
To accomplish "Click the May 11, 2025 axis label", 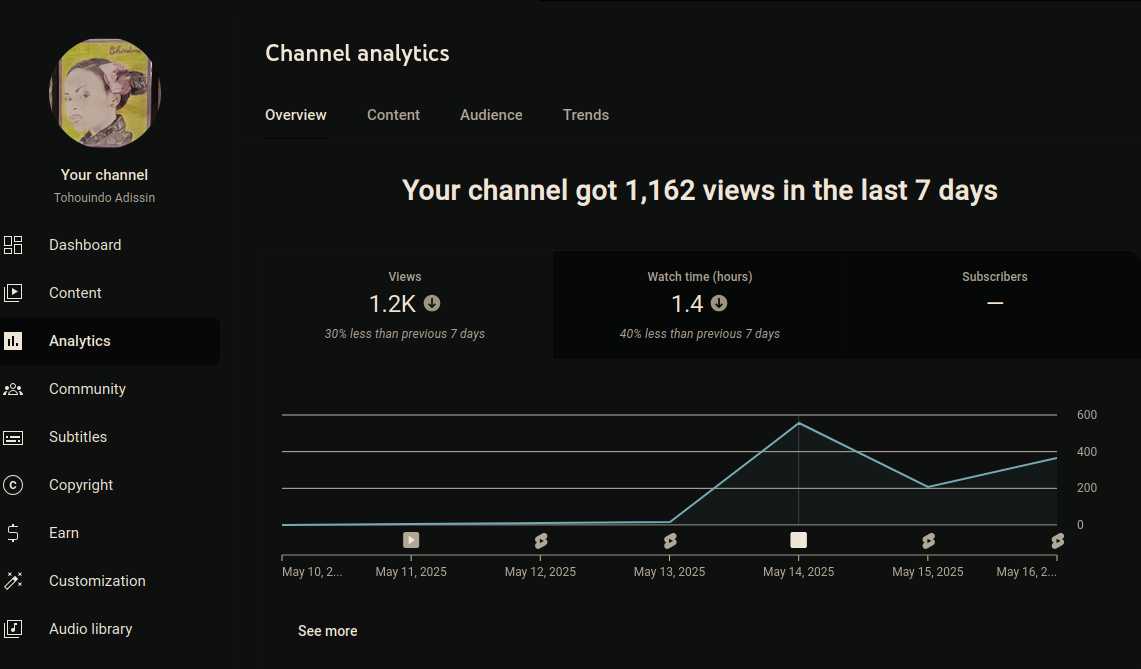I will pyautogui.click(x=411, y=571).
